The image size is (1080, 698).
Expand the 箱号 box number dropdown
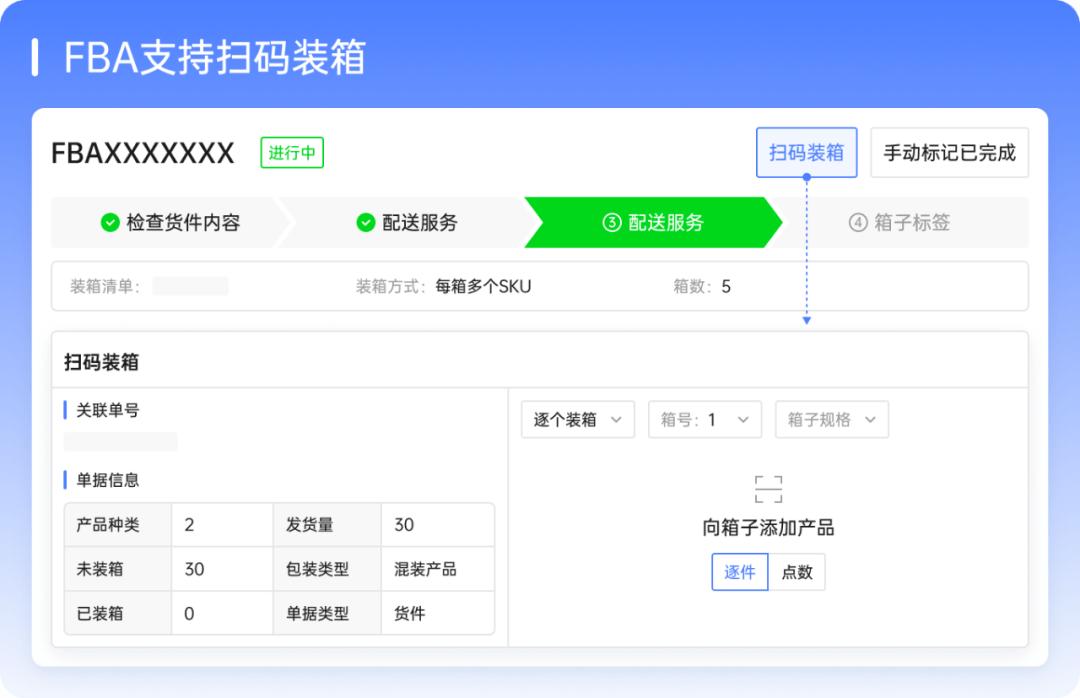(705, 420)
